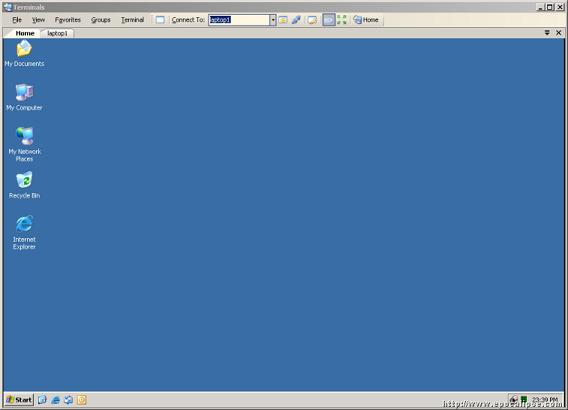Click the Home toolbar button
This screenshot has width=568, height=410.
coord(366,20)
